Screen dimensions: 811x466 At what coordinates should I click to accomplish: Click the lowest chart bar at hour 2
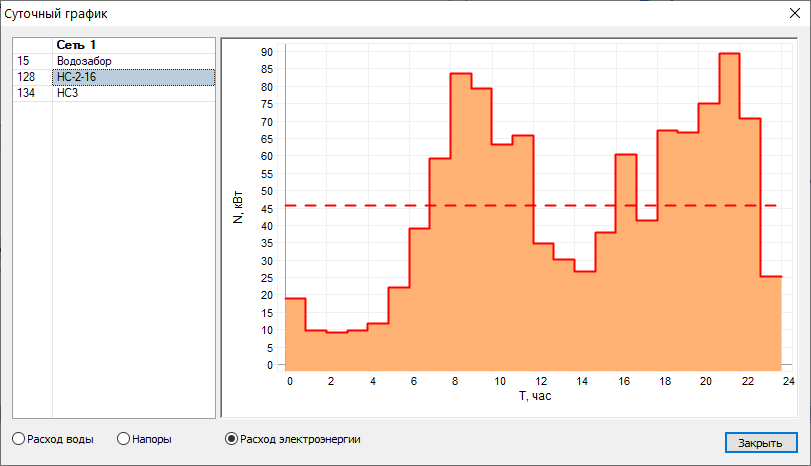click(336, 350)
